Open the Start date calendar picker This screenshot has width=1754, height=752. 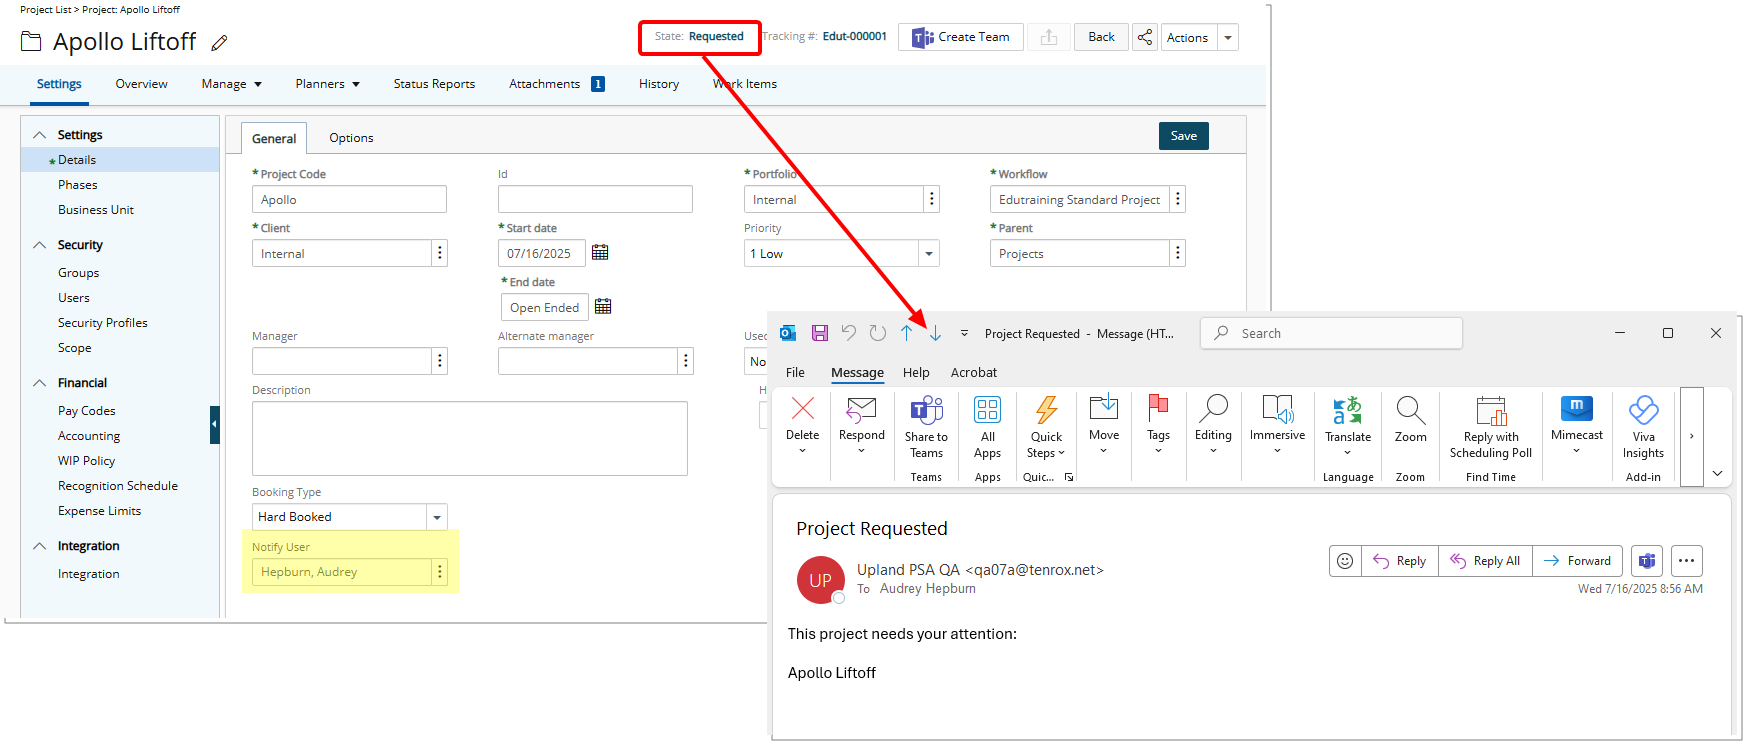600,253
